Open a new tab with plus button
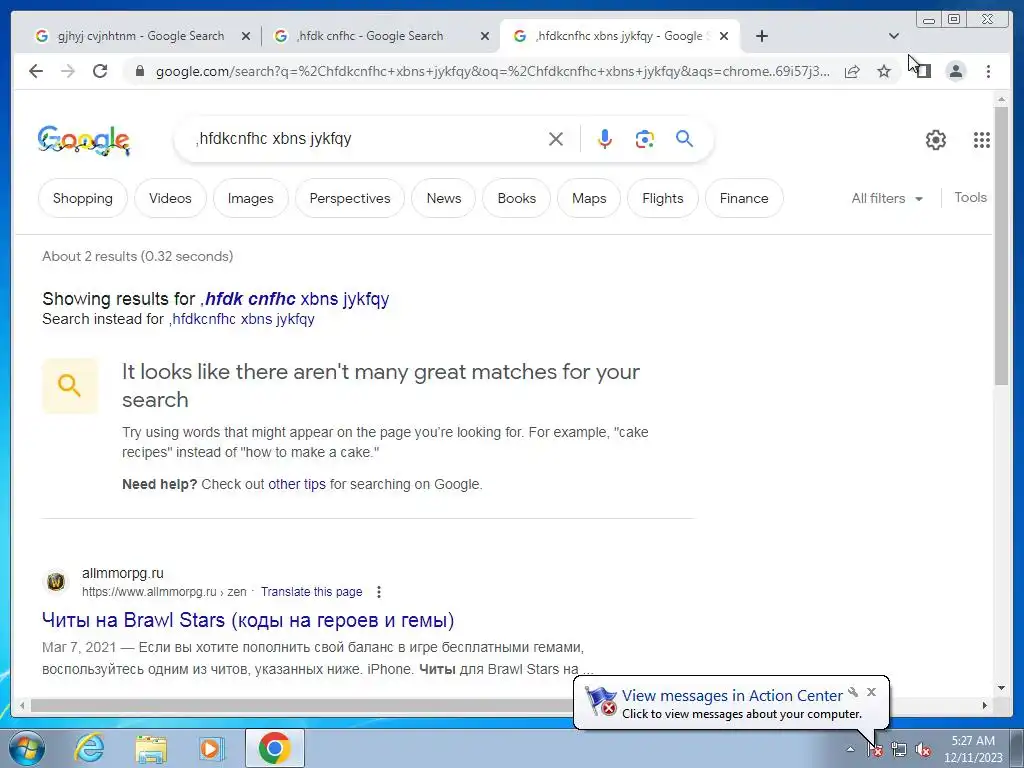 click(761, 36)
